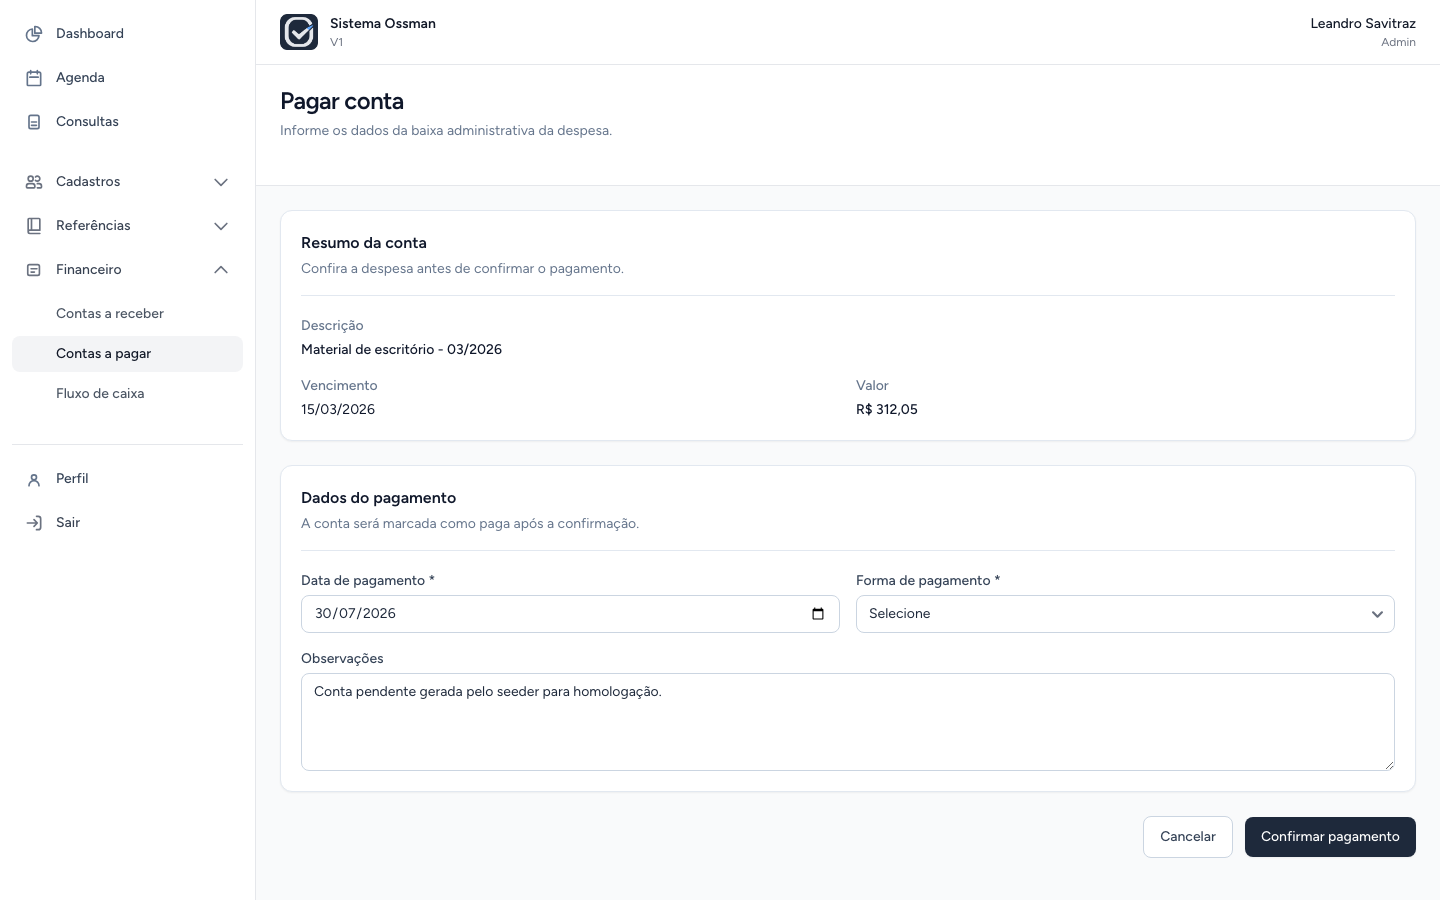Image resolution: width=1440 pixels, height=900 pixels.
Task: Click the Agenda calendar icon in sidebar
Action: [x=34, y=78]
